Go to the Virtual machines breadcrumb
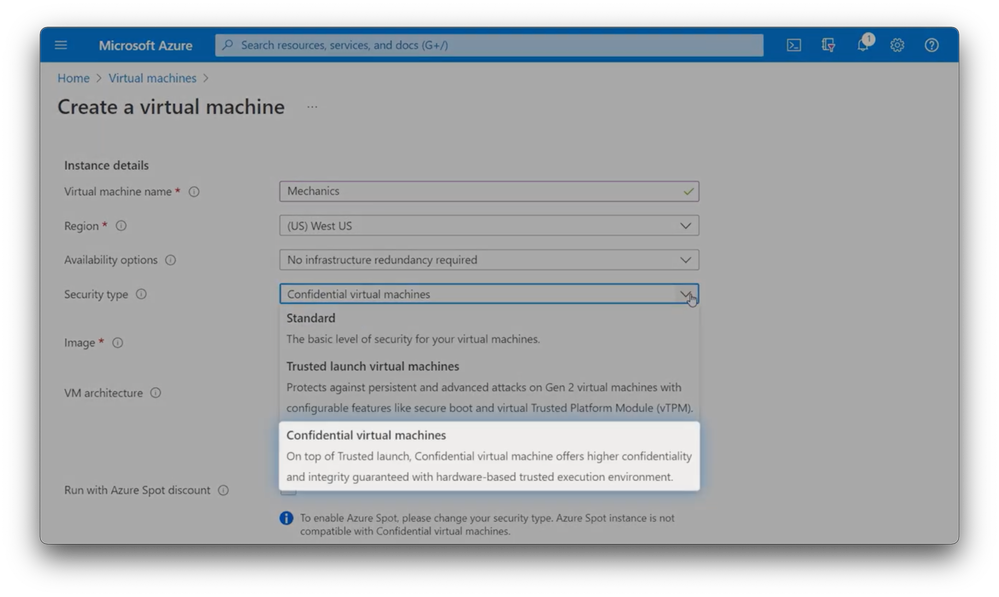The image size is (999, 597). point(152,78)
